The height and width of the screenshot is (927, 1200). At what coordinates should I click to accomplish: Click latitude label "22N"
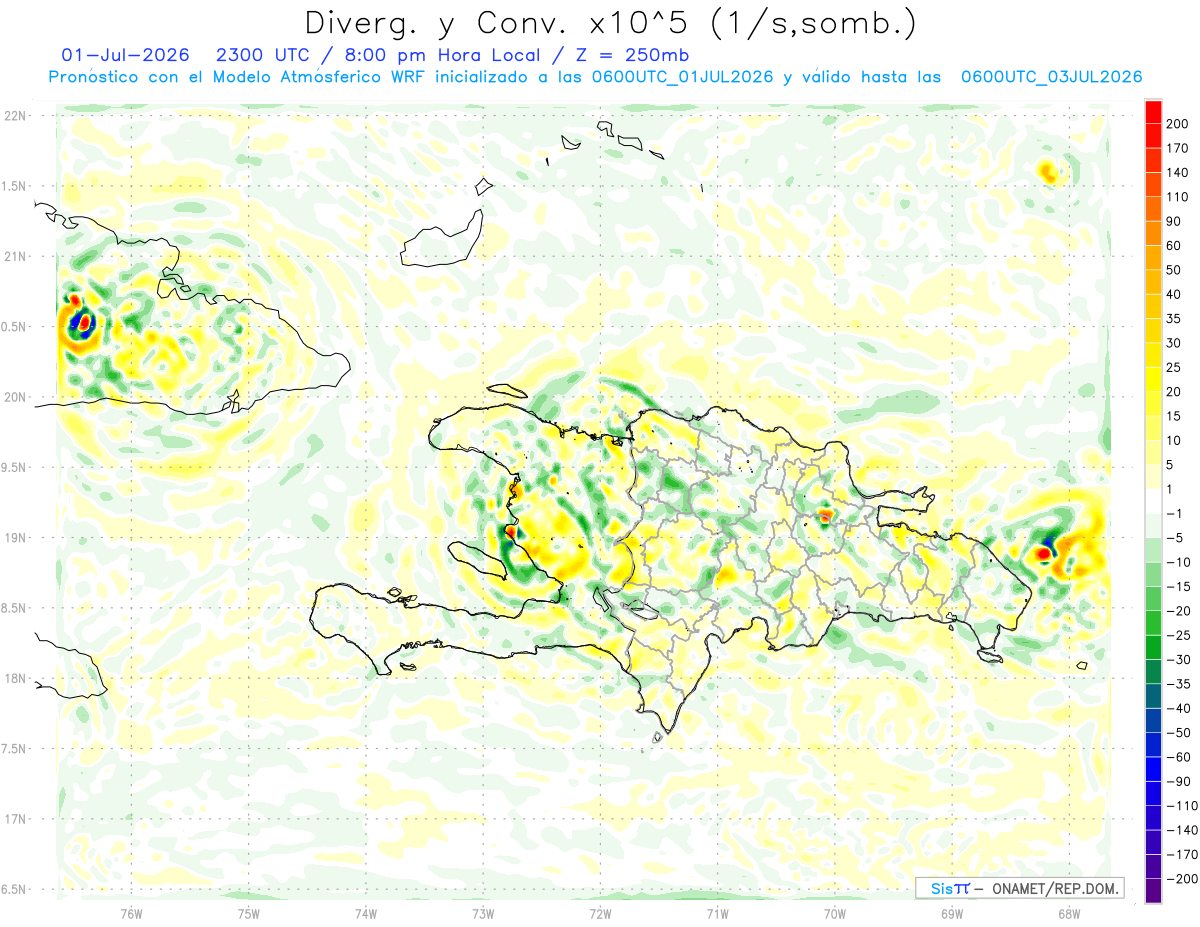tap(15, 116)
